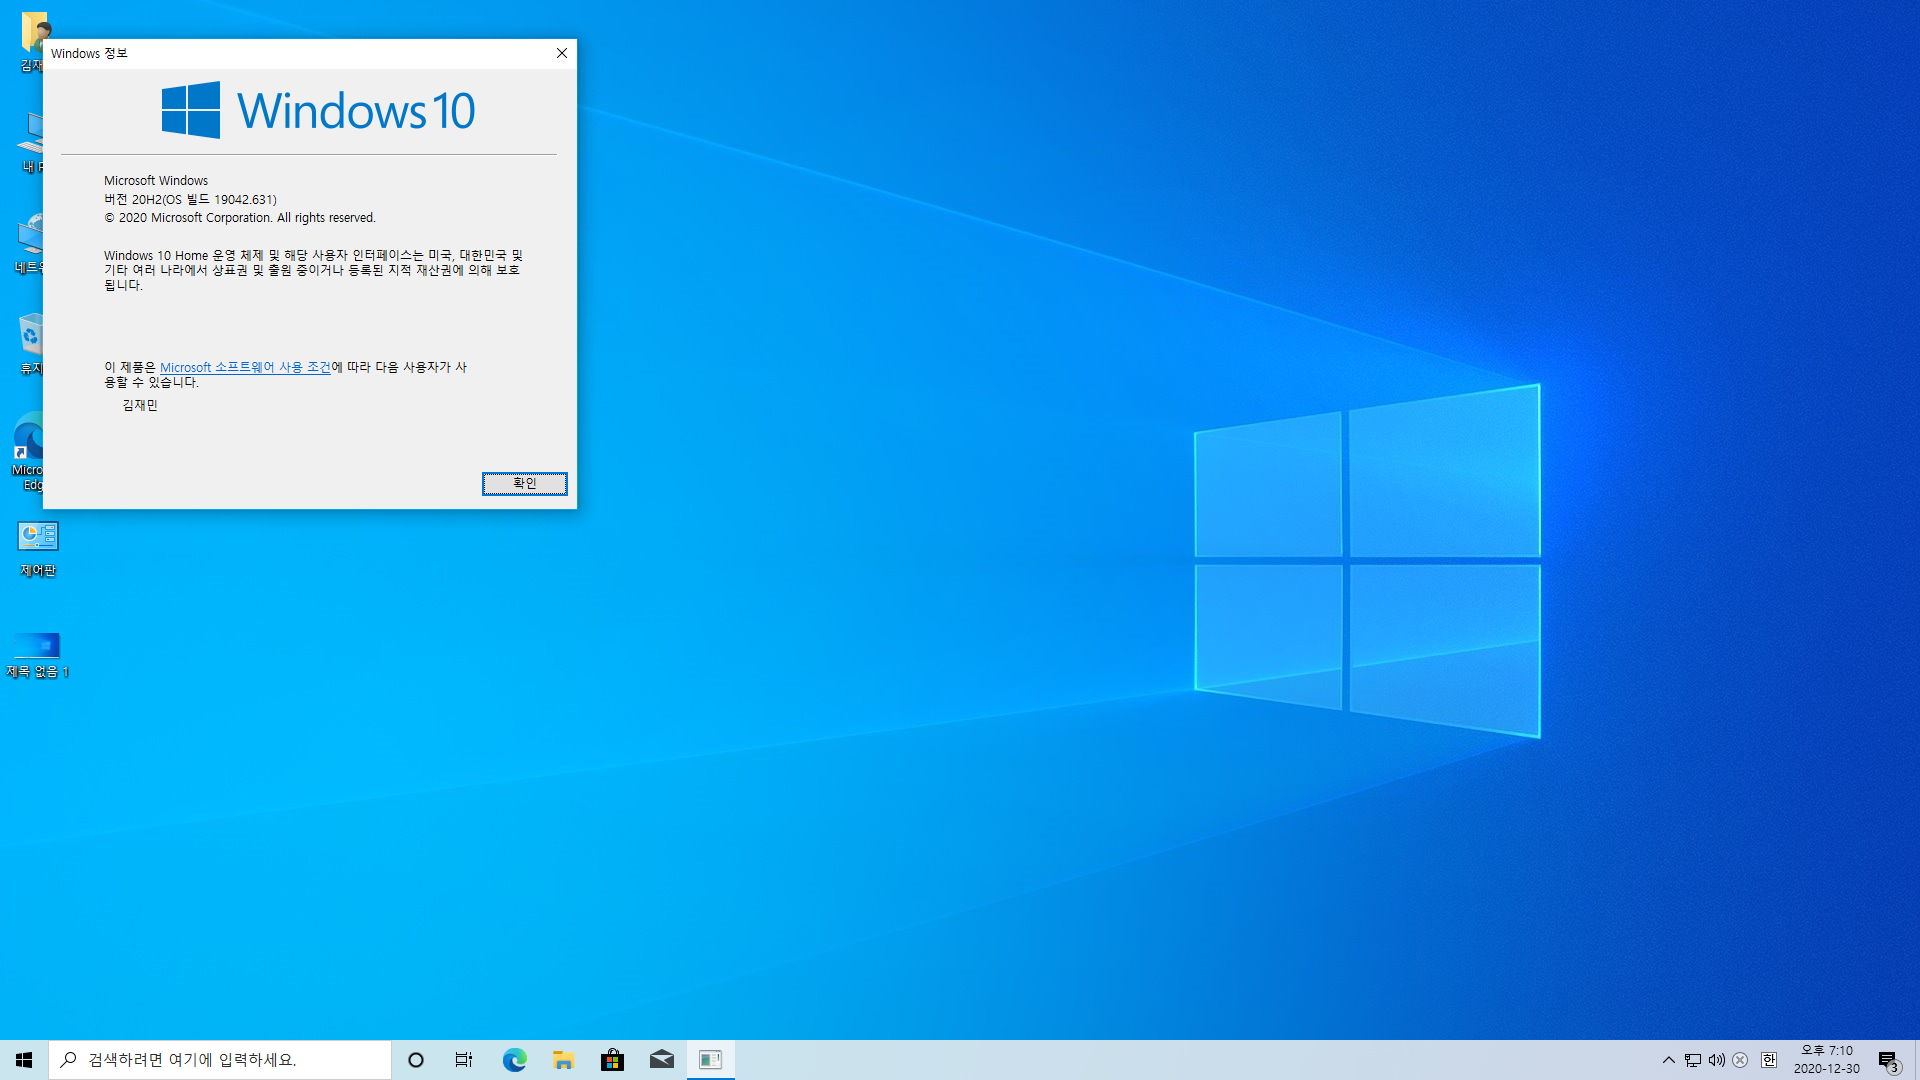1920x1080 pixels.
Task: Open the clock and calendar flyout
Action: tap(1827, 1060)
